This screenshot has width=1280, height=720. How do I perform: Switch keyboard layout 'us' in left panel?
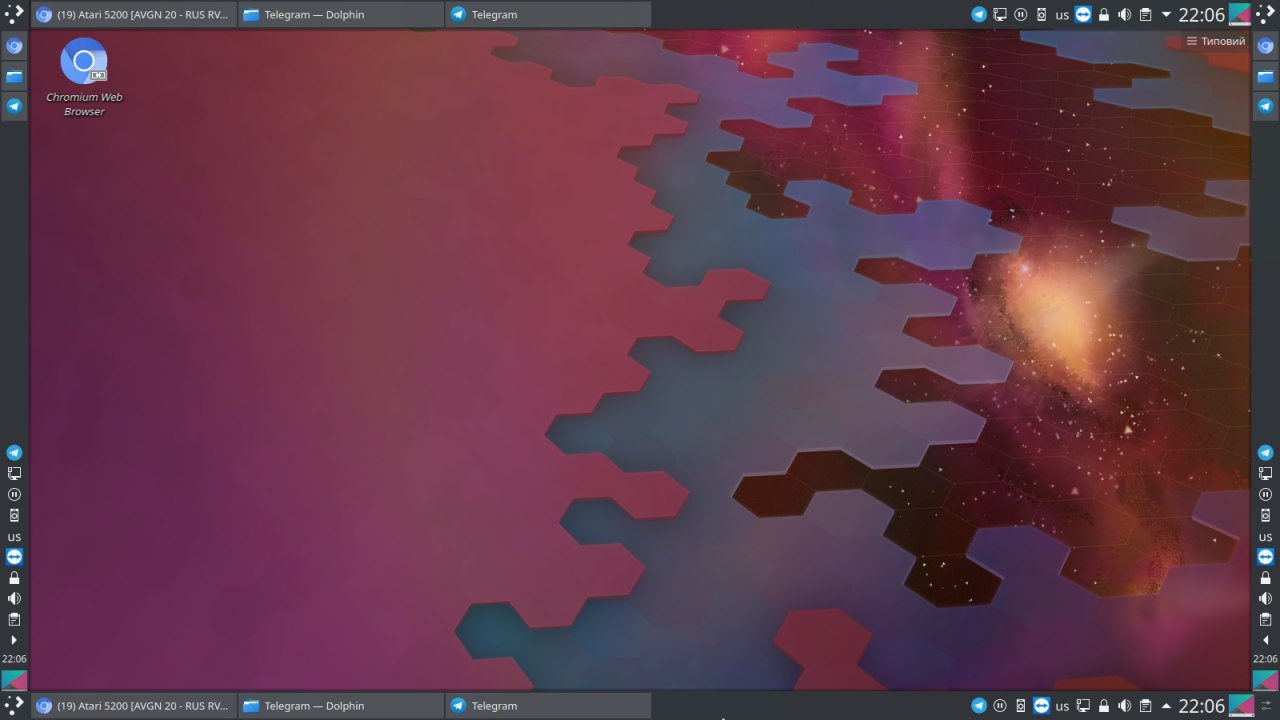point(14,537)
